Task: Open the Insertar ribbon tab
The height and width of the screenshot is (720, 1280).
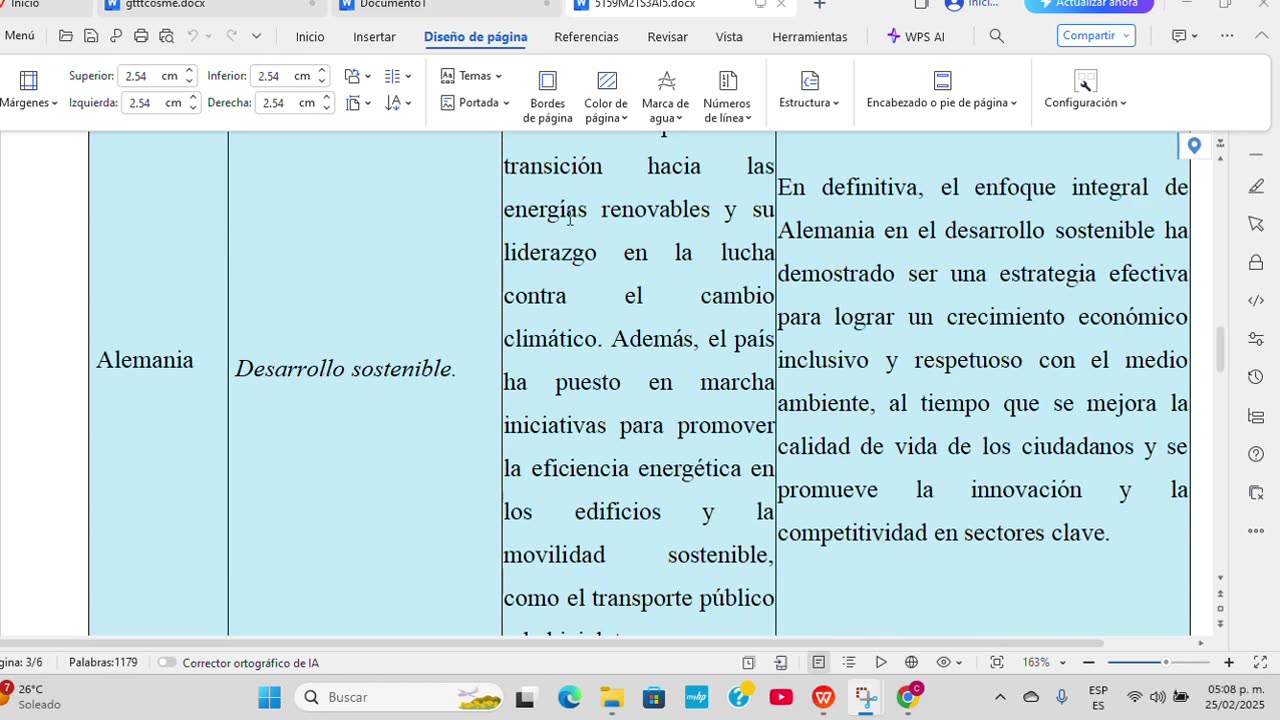Action: click(374, 37)
